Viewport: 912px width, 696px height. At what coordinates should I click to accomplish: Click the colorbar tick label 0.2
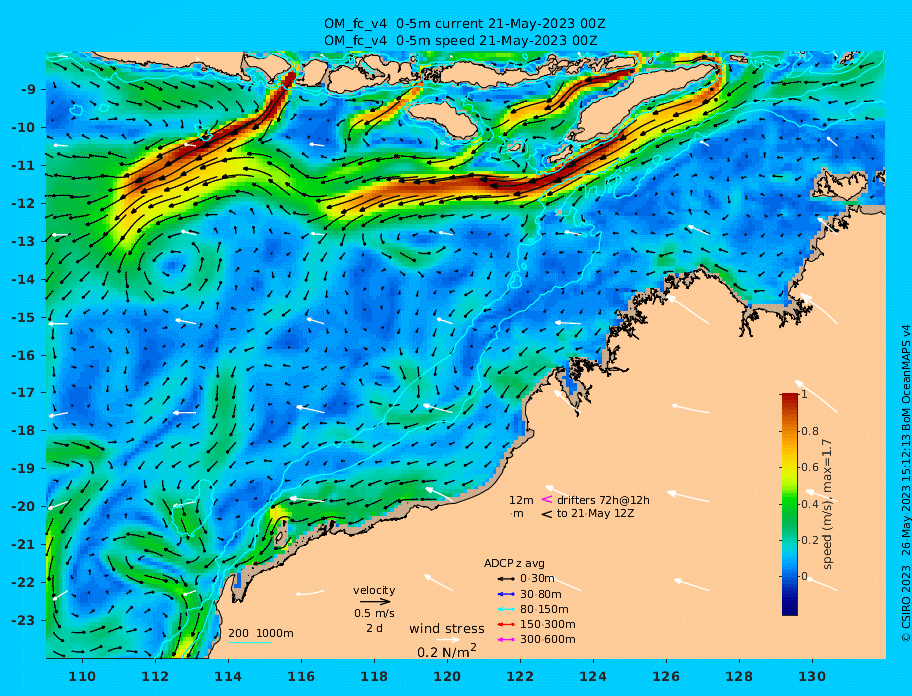(x=810, y=540)
